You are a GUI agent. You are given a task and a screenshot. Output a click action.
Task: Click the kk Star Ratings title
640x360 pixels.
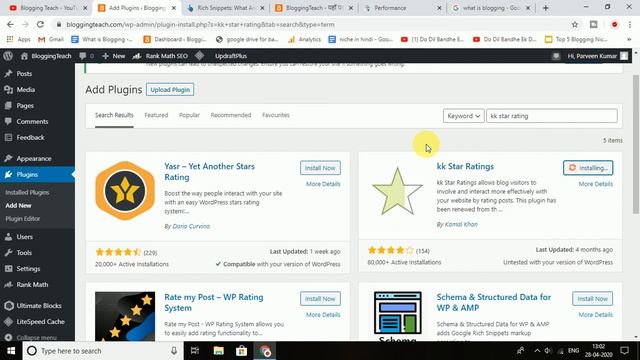[x=465, y=167]
